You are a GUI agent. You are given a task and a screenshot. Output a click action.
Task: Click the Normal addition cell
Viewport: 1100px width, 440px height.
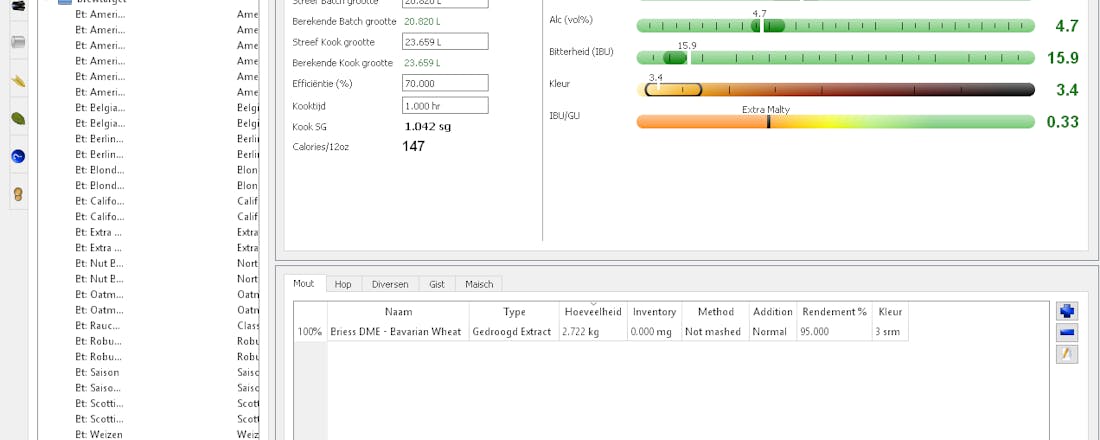[x=772, y=331]
